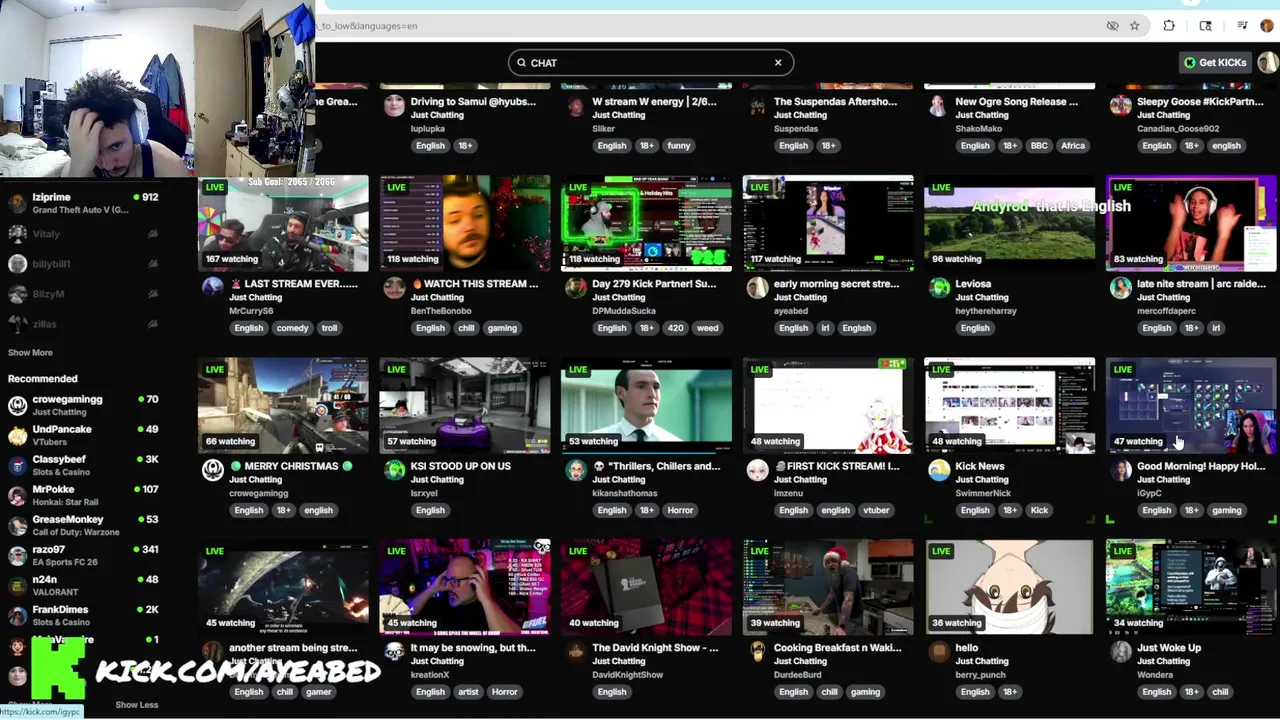Open the MERRY CHRISTMAS stream title

291,466
